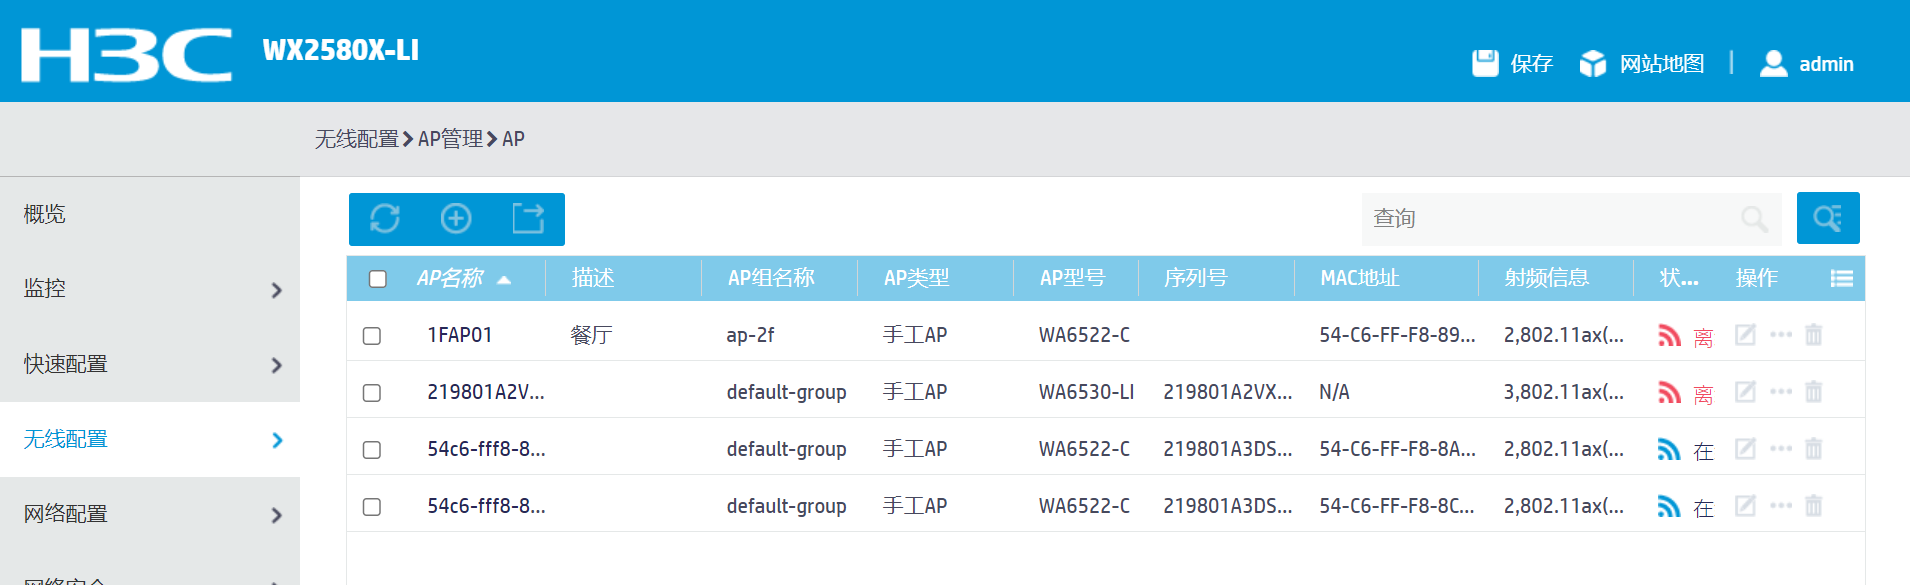The image size is (1910, 585).
Task: Click the 餐厅 description cell
Action: click(x=591, y=335)
